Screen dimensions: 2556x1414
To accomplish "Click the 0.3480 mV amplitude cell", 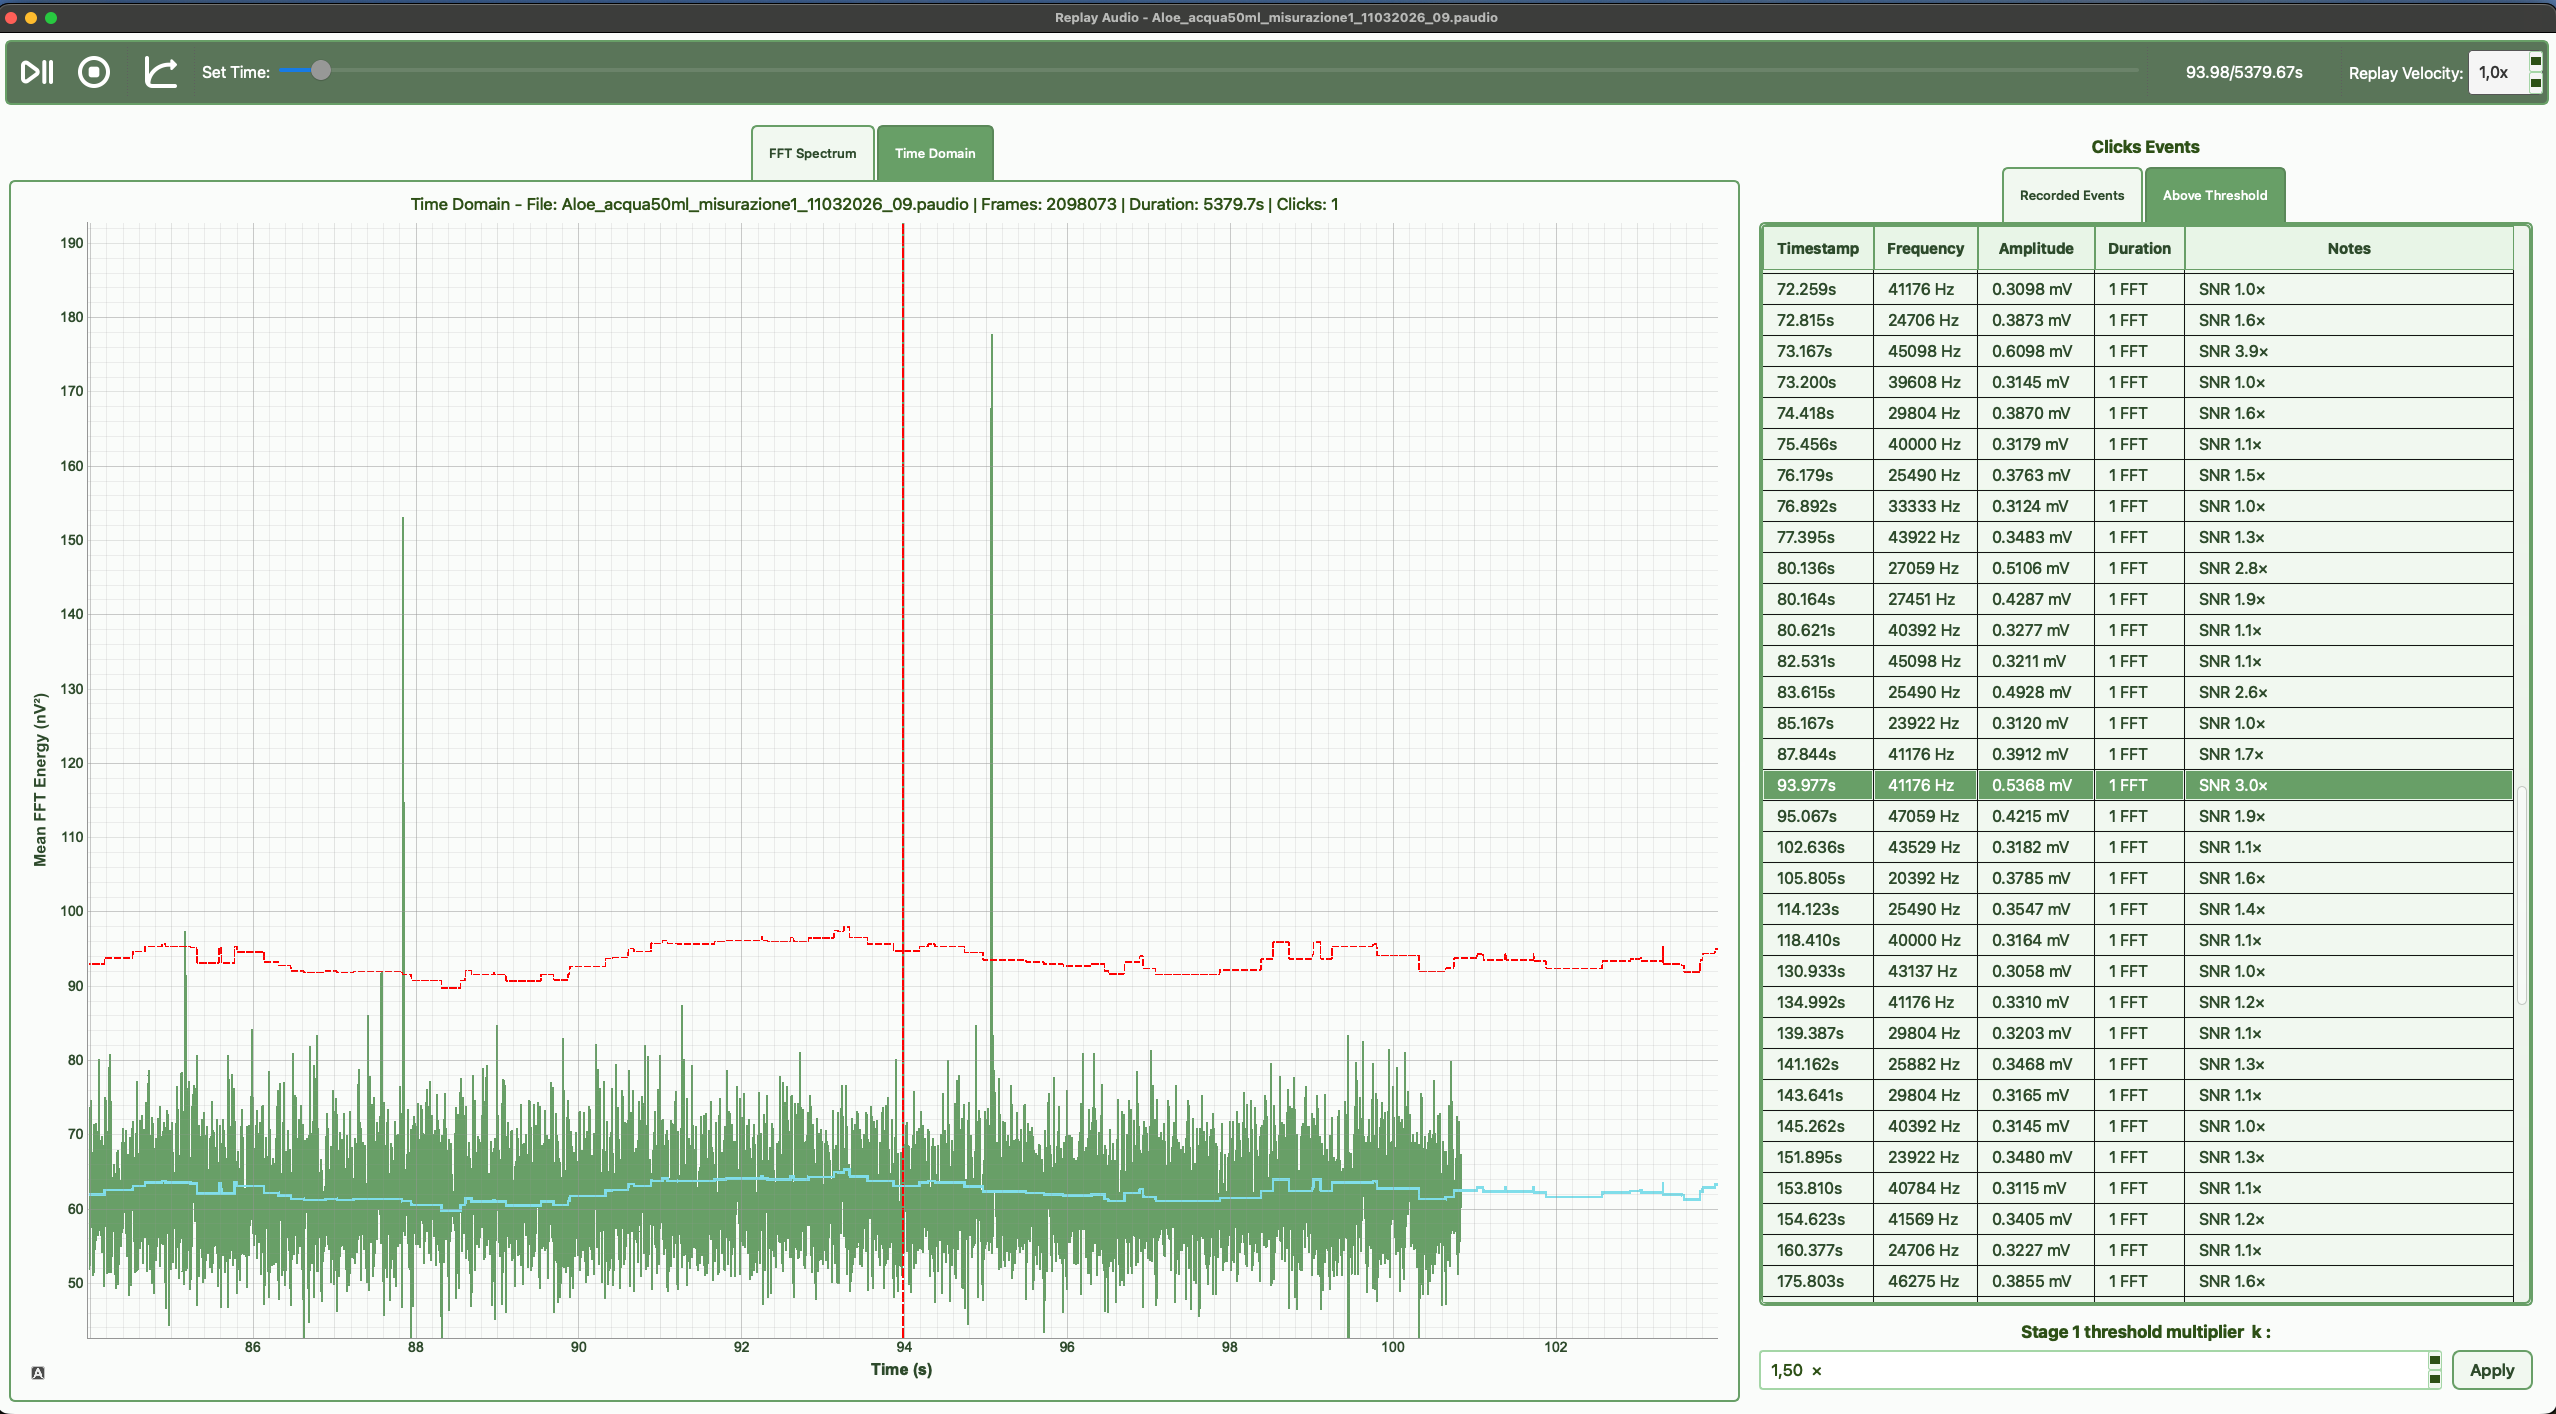I will [2035, 1157].
